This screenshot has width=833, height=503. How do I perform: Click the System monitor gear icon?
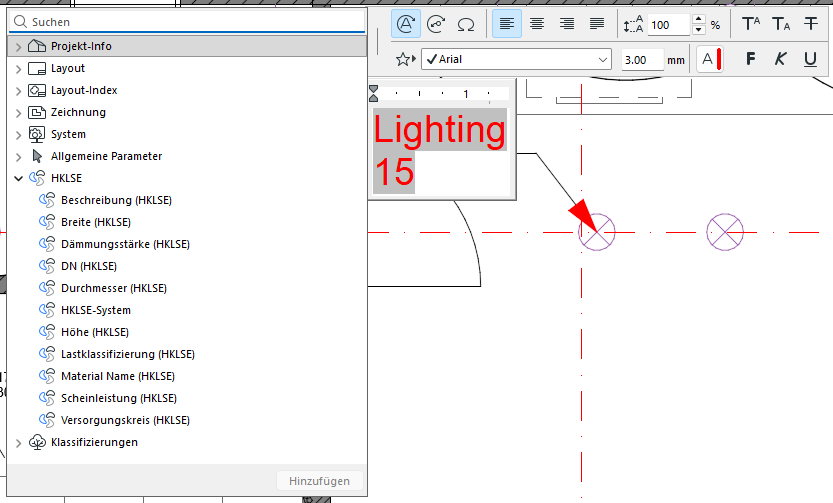coord(37,134)
